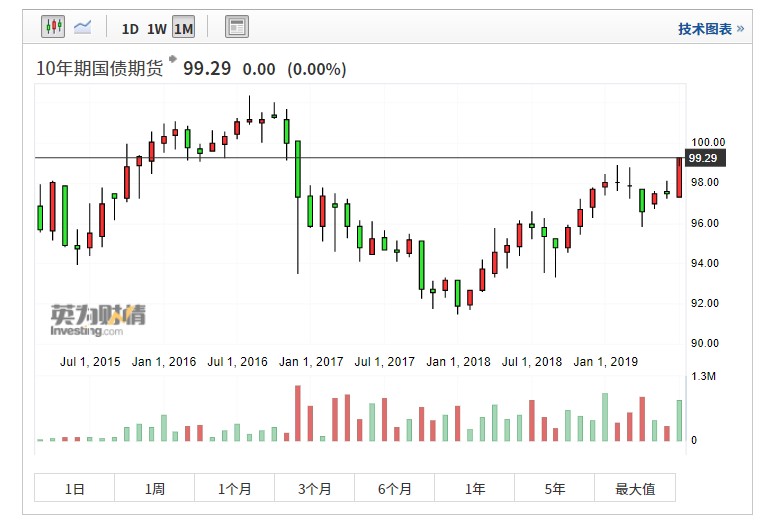Click the Jul 1, 2015 date label

pyautogui.click(x=90, y=362)
